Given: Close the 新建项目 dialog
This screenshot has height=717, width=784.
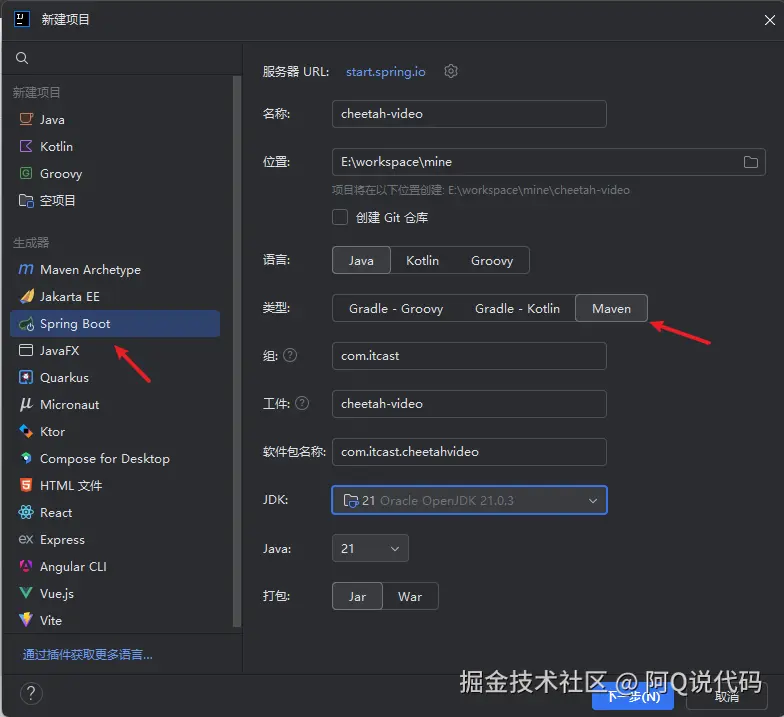Looking at the screenshot, I should point(770,20).
